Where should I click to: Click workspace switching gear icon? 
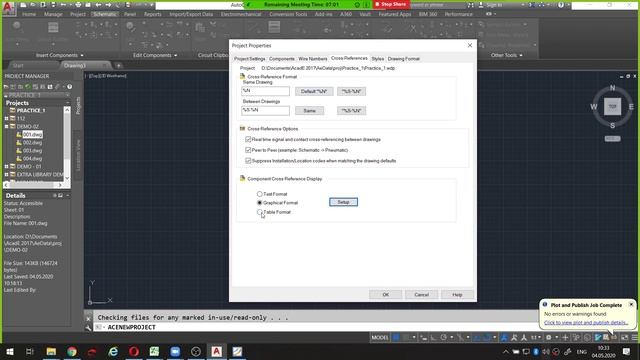tap(548, 338)
